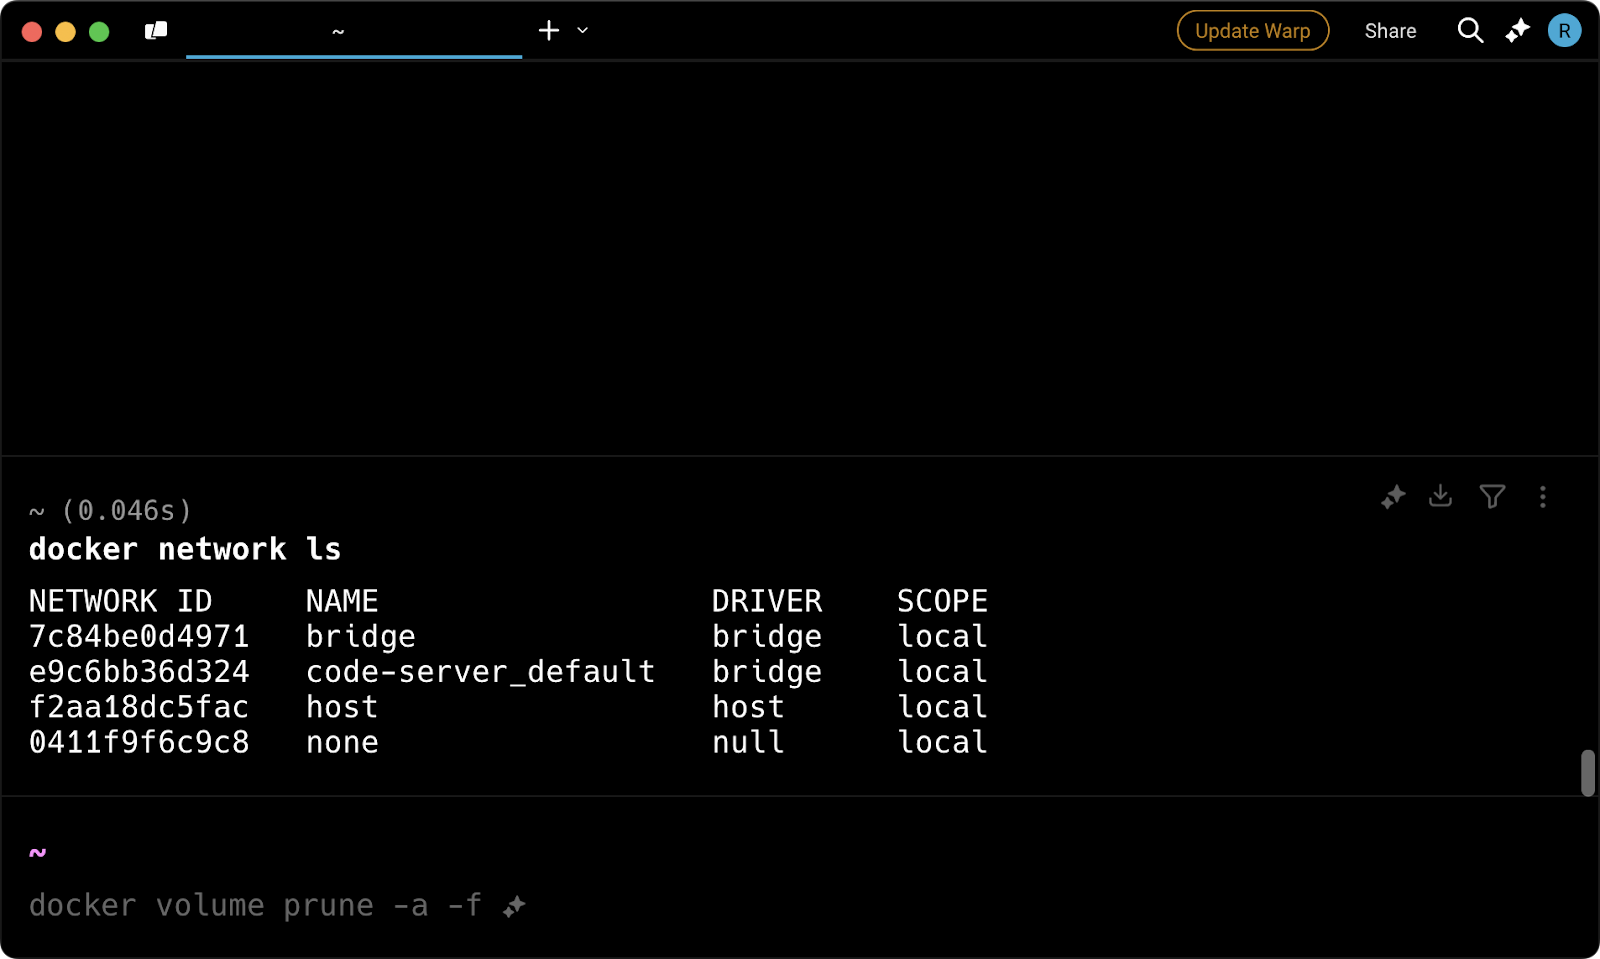Expand the new tab options chevron
Screen dimensions: 1600x959
point(583,31)
